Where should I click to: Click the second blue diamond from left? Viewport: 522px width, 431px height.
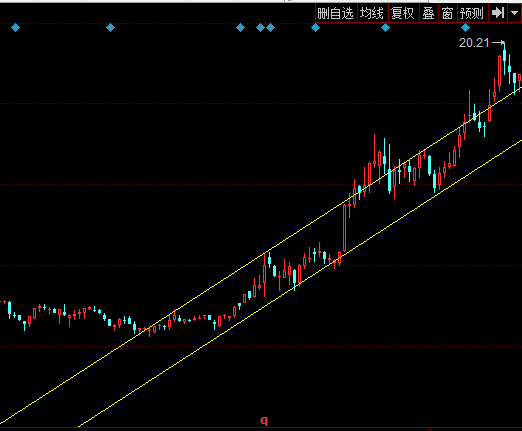(x=110, y=28)
